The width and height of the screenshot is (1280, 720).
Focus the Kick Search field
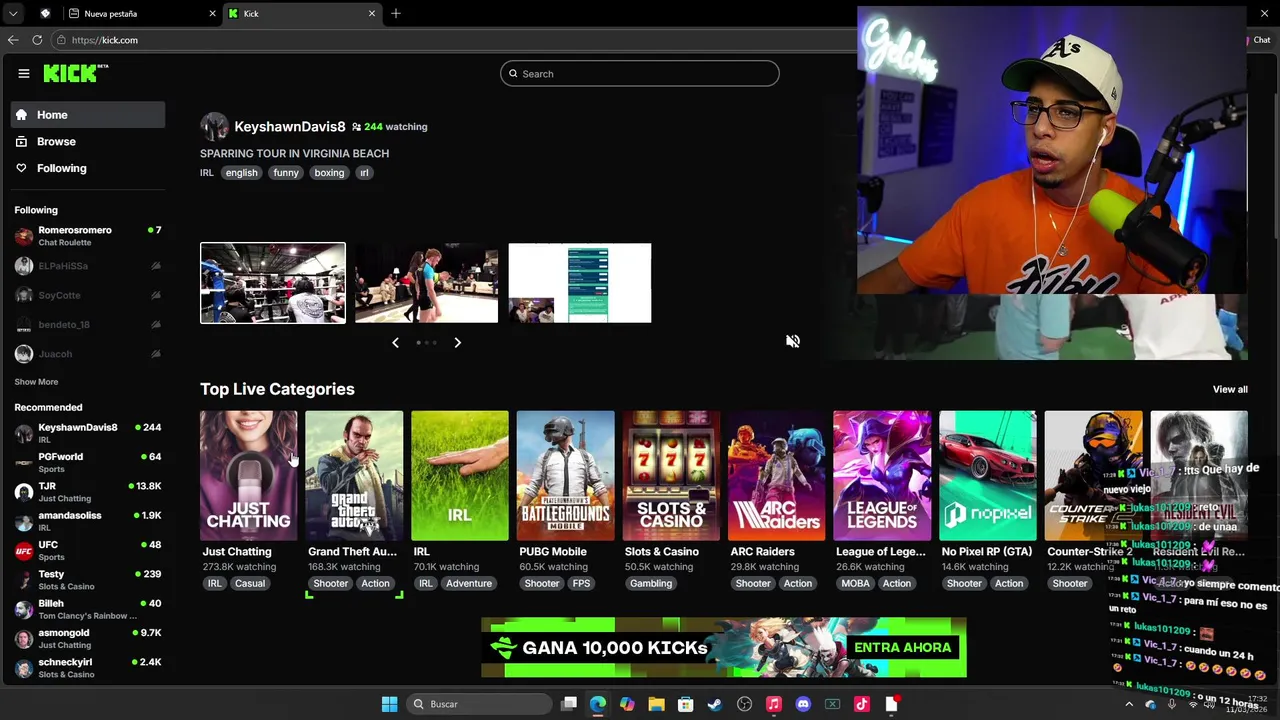(x=640, y=74)
